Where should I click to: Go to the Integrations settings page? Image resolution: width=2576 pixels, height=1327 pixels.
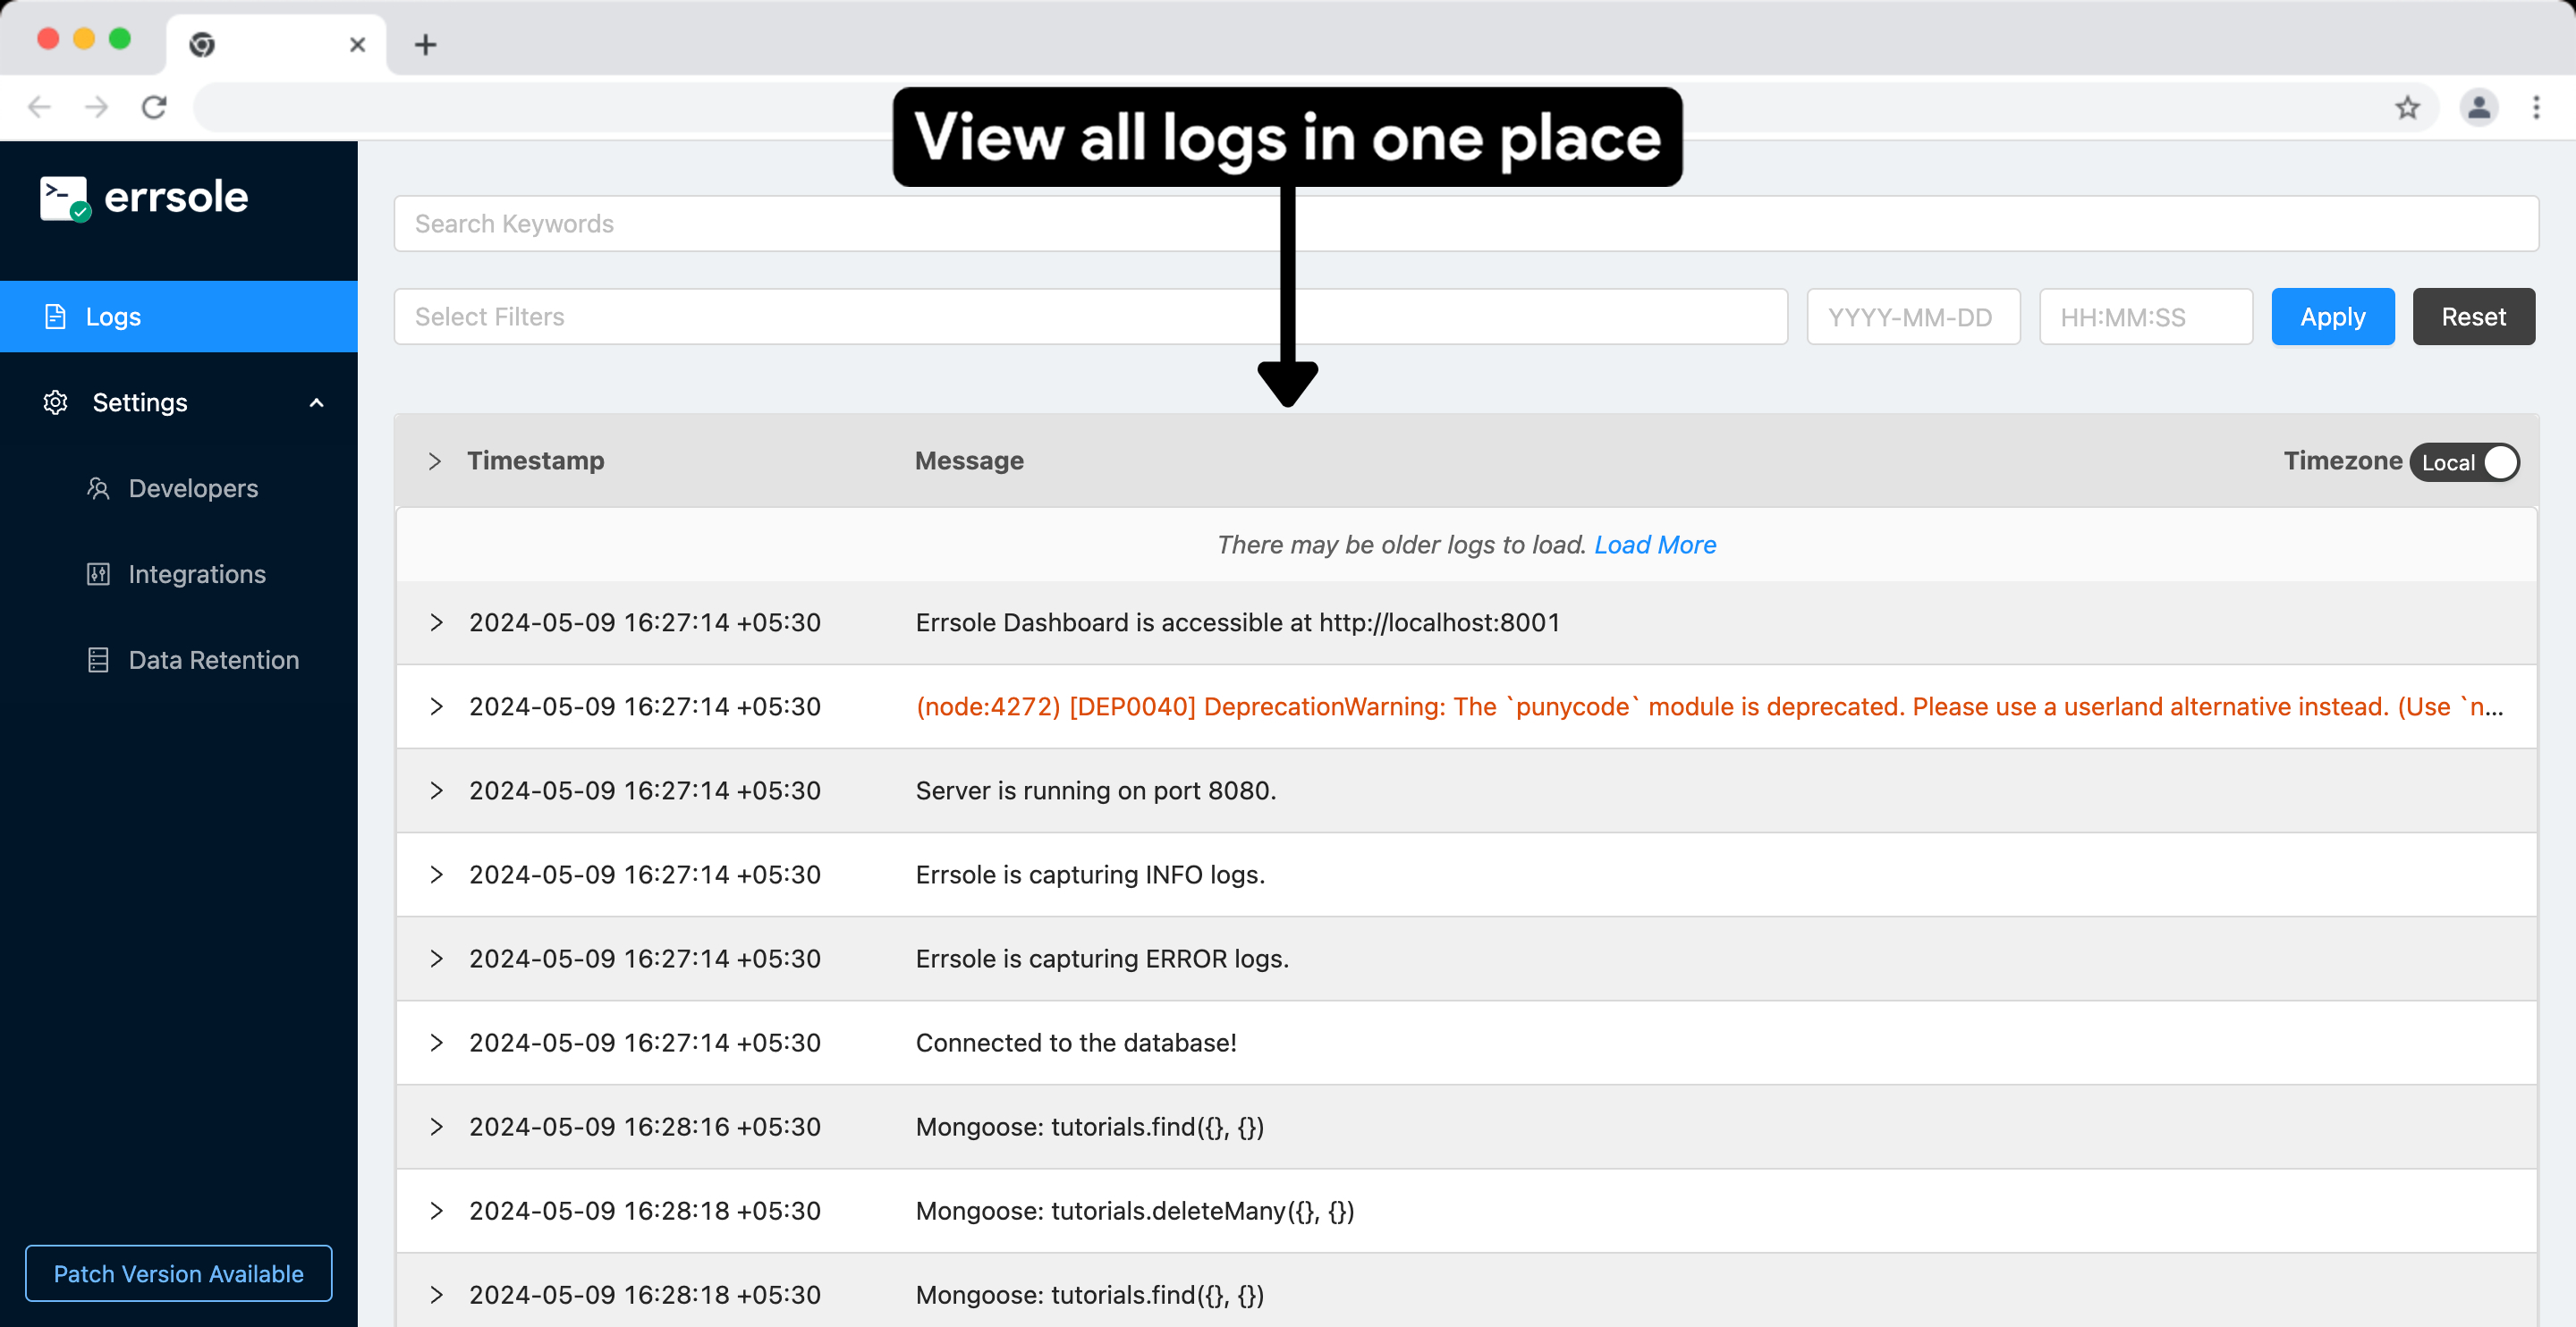click(x=197, y=574)
